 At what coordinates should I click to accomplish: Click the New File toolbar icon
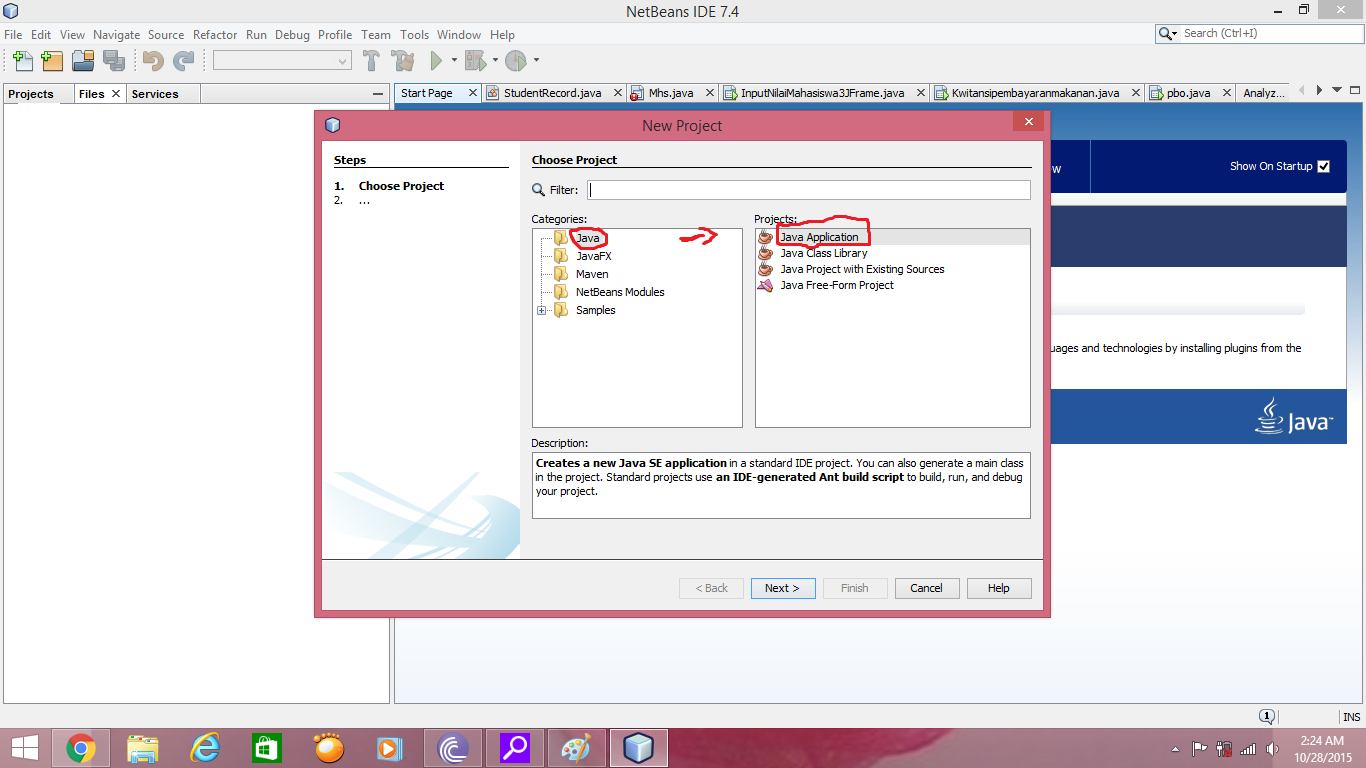click(x=22, y=61)
